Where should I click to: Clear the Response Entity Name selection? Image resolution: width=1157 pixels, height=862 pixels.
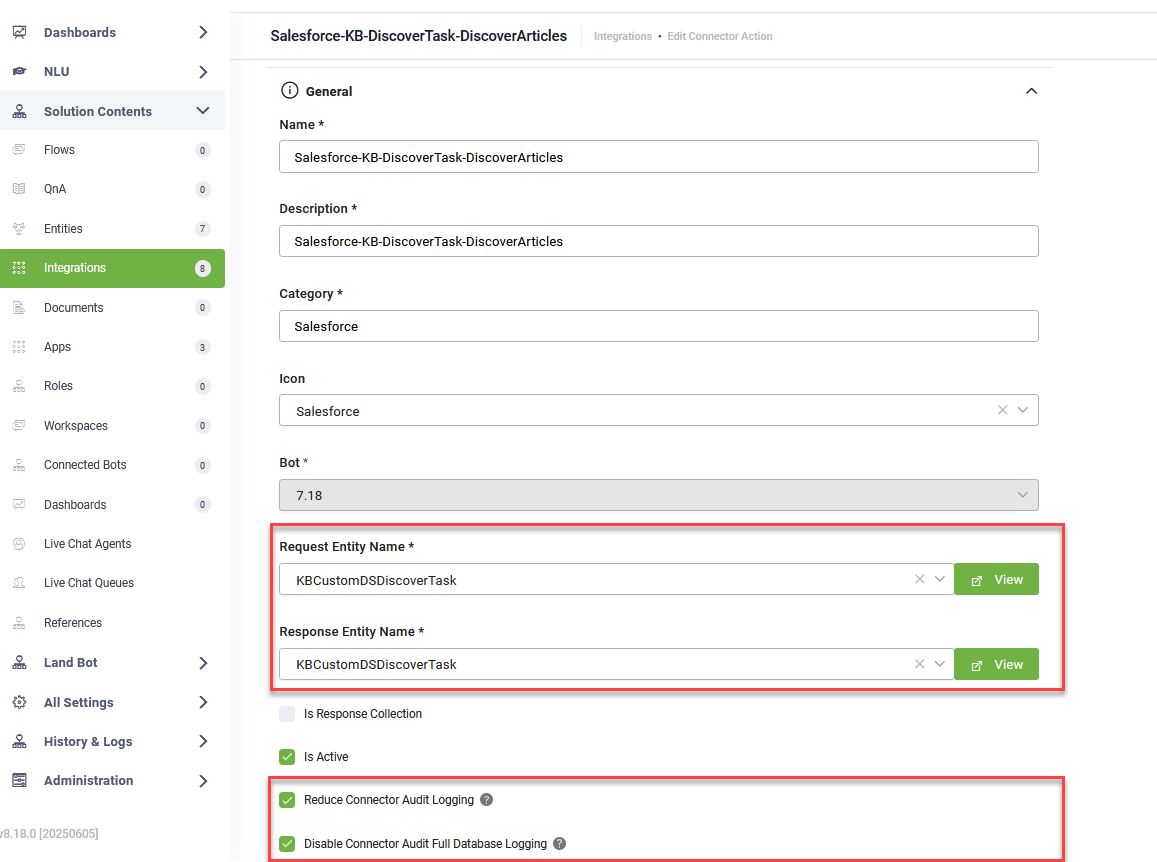(919, 664)
